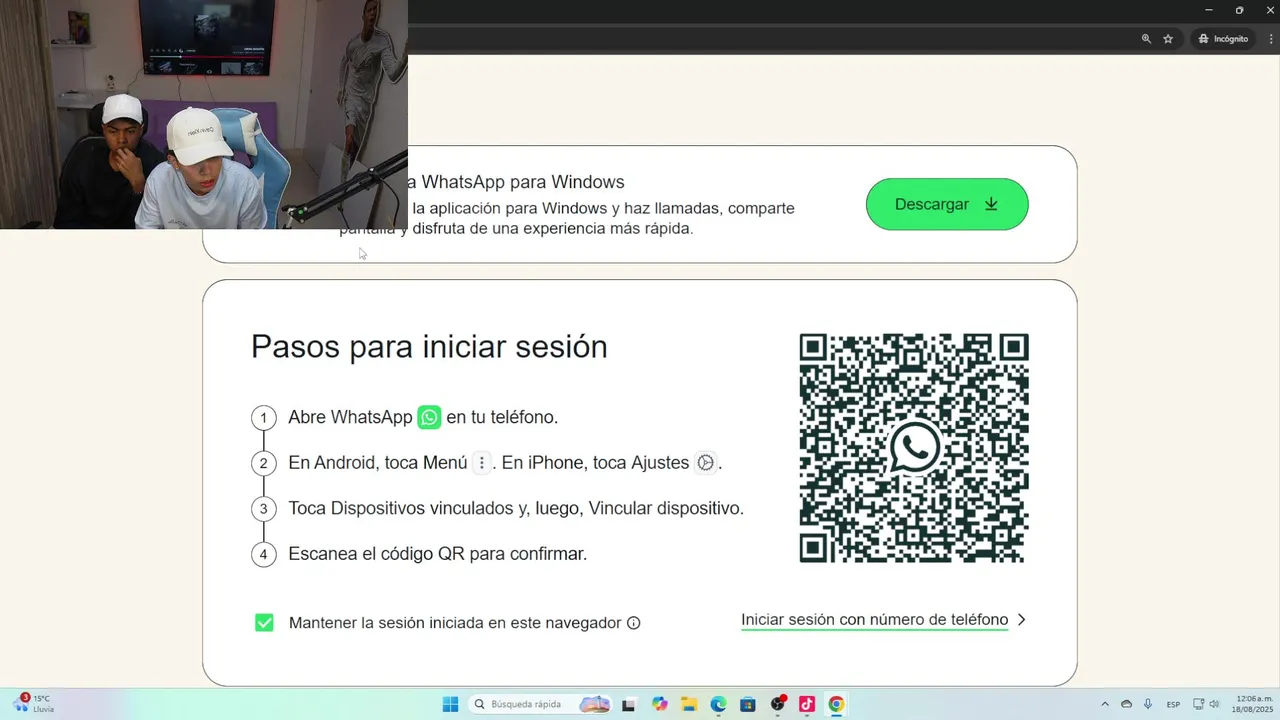
Task: Bookmark this page with the star icon
Action: coord(1168,39)
